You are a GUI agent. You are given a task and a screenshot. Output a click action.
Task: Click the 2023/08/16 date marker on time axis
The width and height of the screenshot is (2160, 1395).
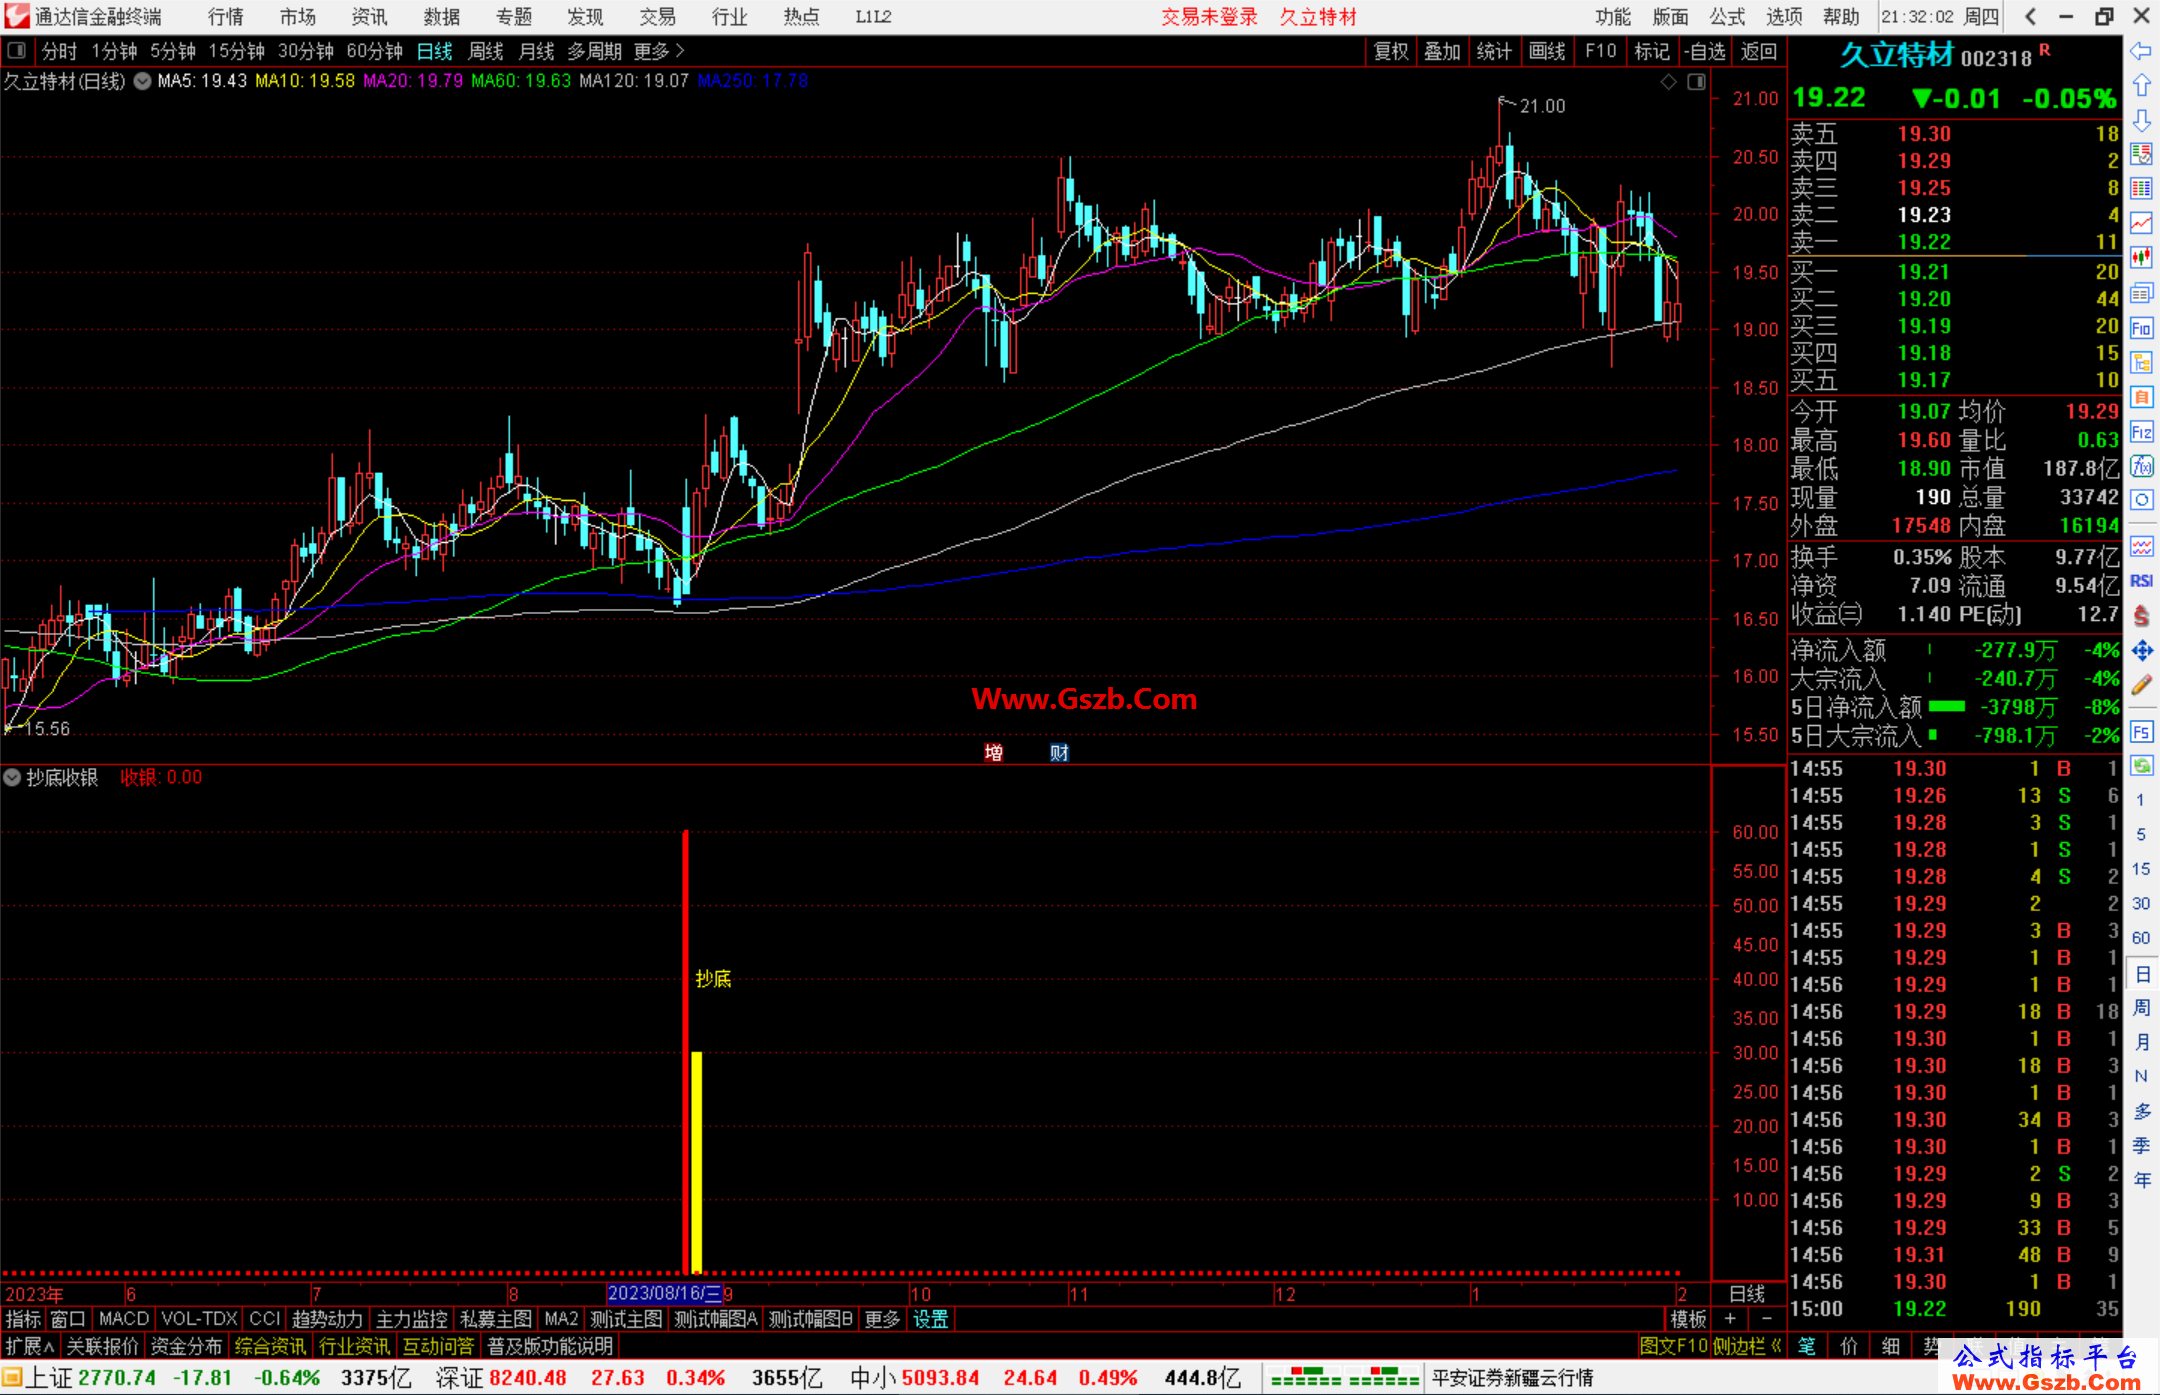click(x=664, y=1294)
